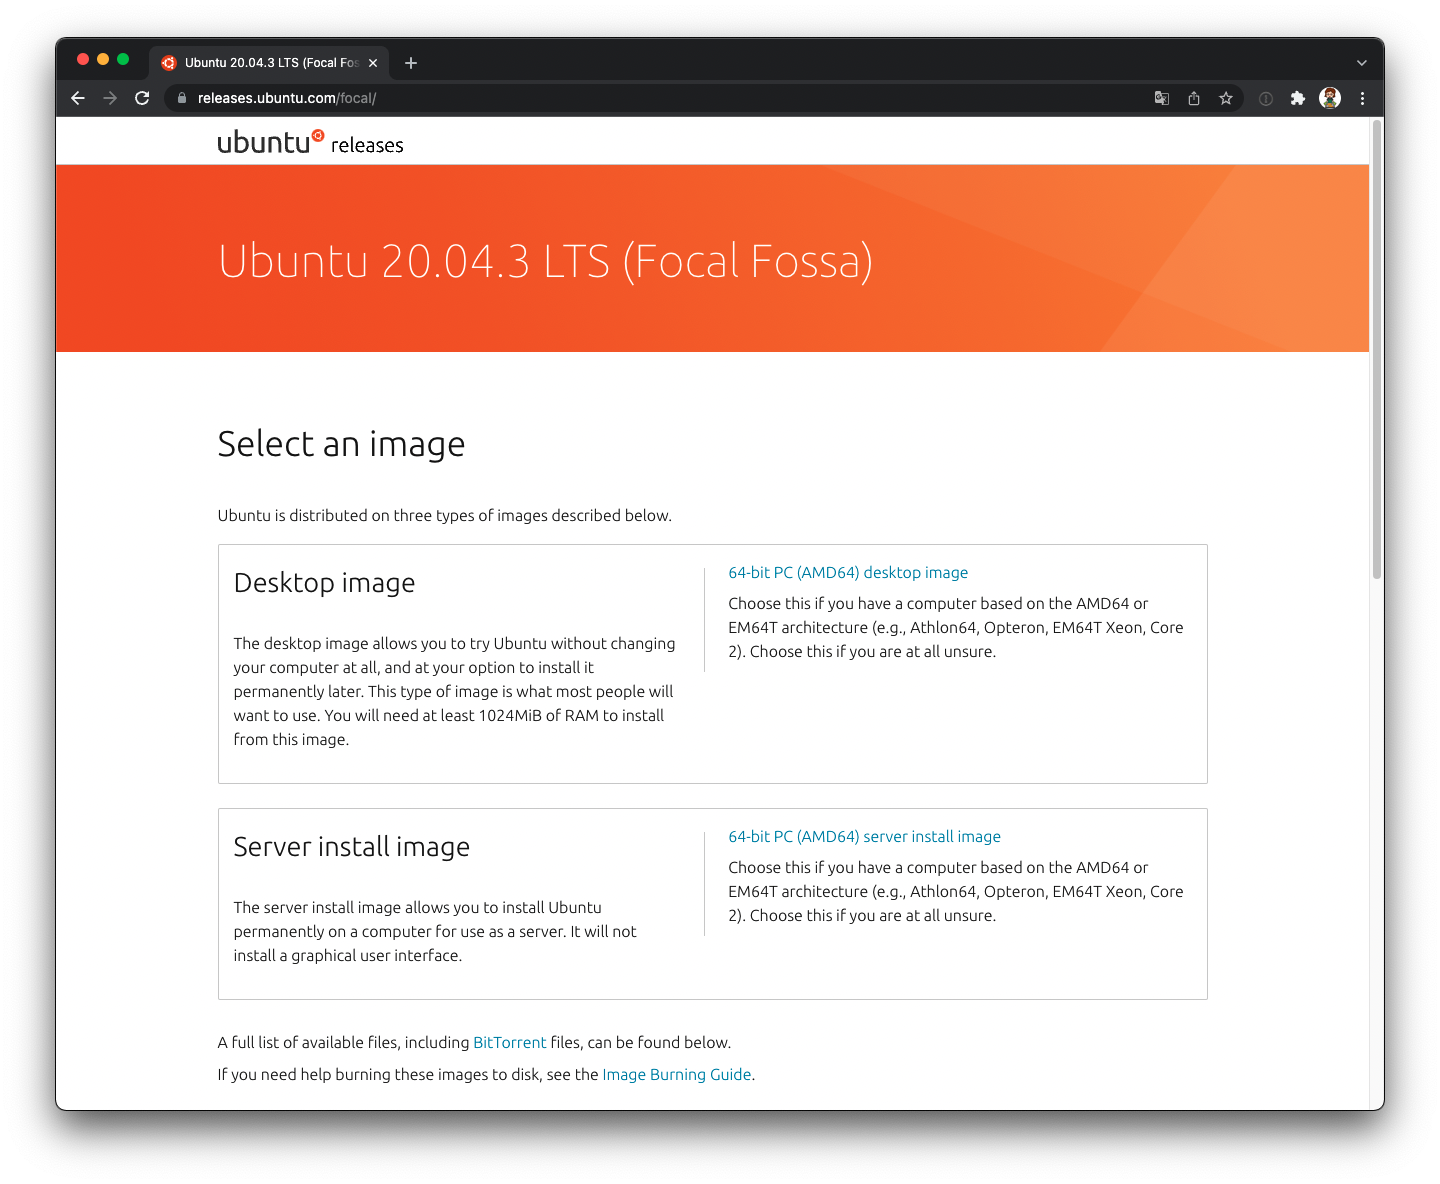
Task: Open the extensions puzzle icon
Action: click(x=1298, y=98)
